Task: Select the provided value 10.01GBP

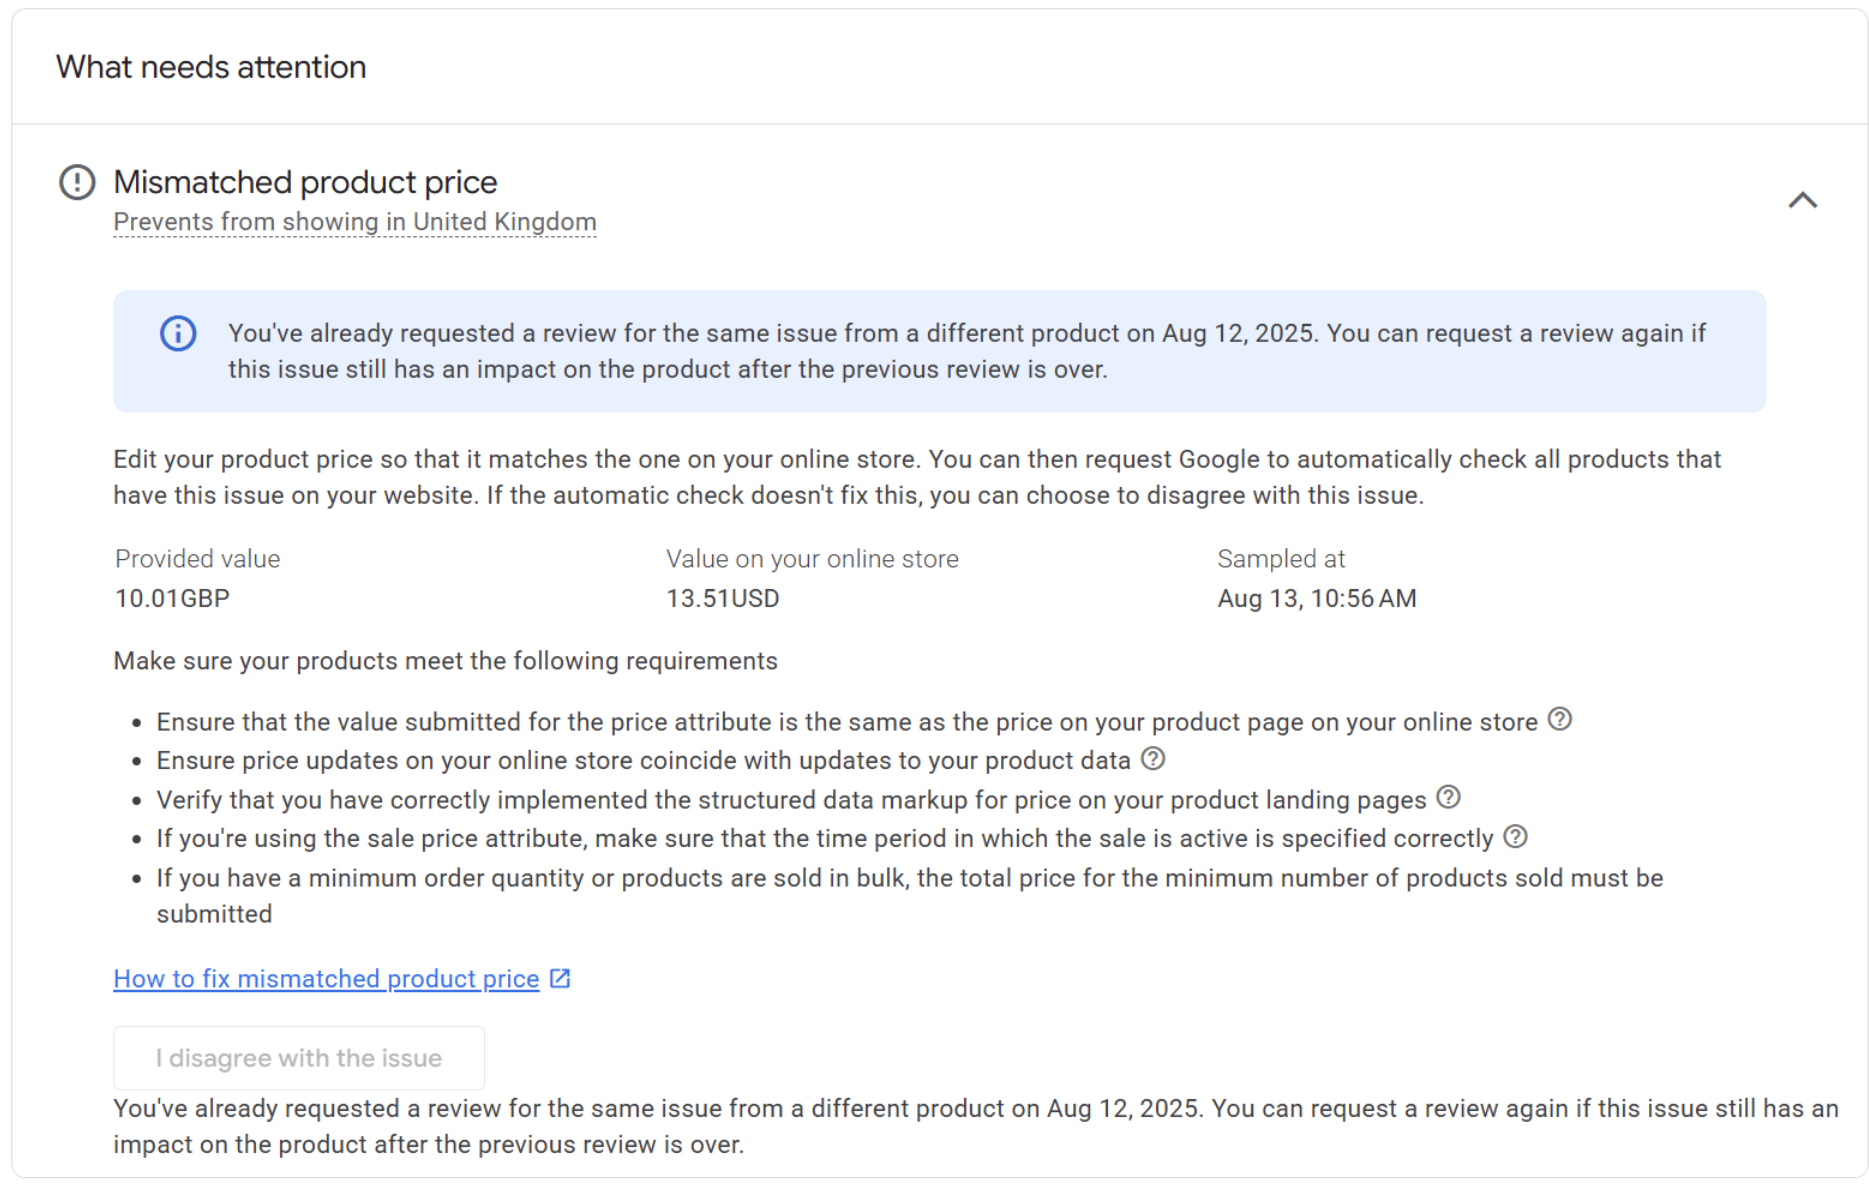Action: point(172,598)
